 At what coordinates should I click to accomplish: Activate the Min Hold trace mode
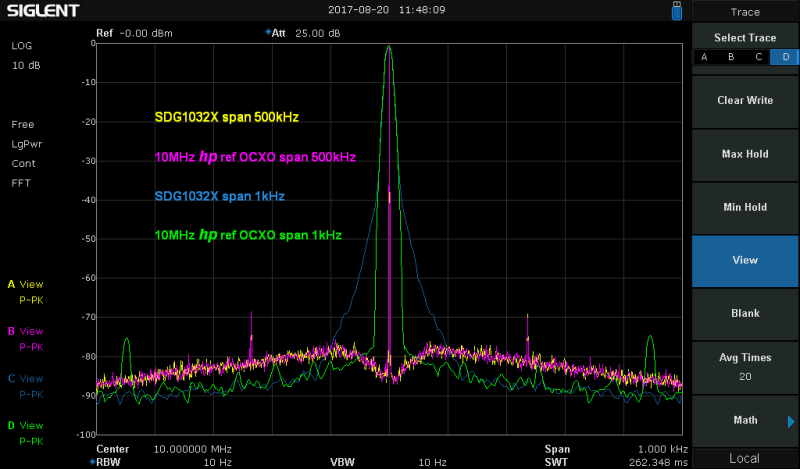[745, 207]
